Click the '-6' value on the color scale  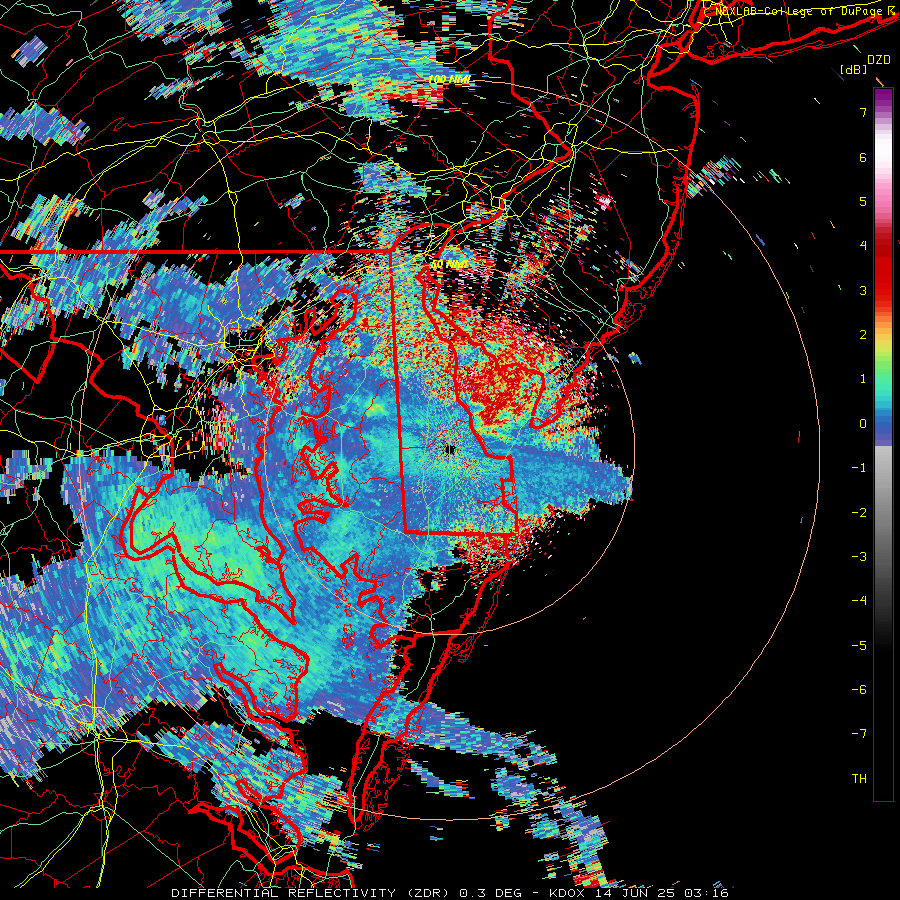(859, 690)
